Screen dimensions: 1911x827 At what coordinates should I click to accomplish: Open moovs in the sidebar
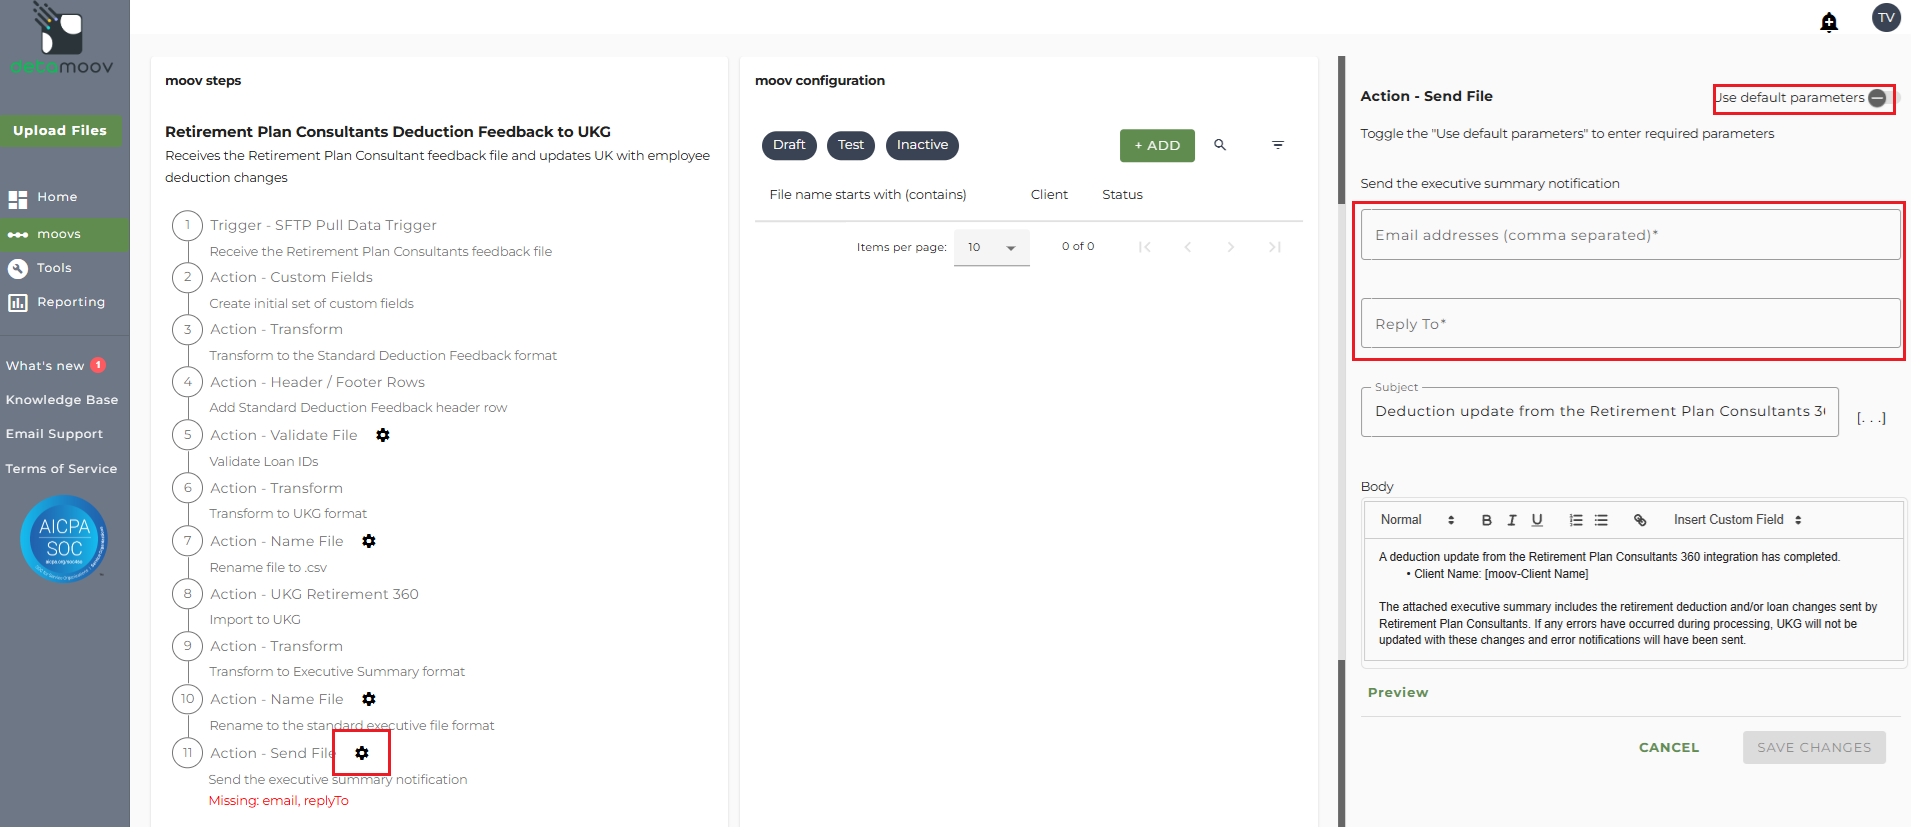pos(65,234)
